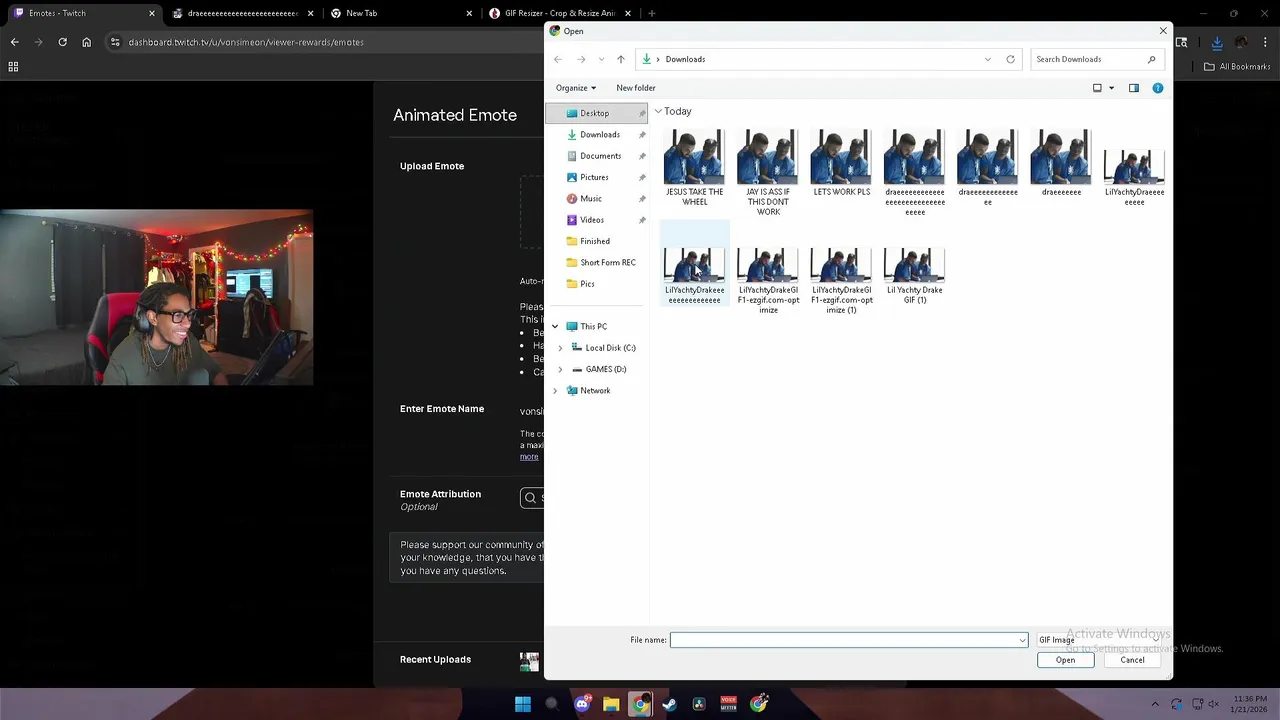
Task: Open the All Bookmarks folder
Action: point(1237,67)
